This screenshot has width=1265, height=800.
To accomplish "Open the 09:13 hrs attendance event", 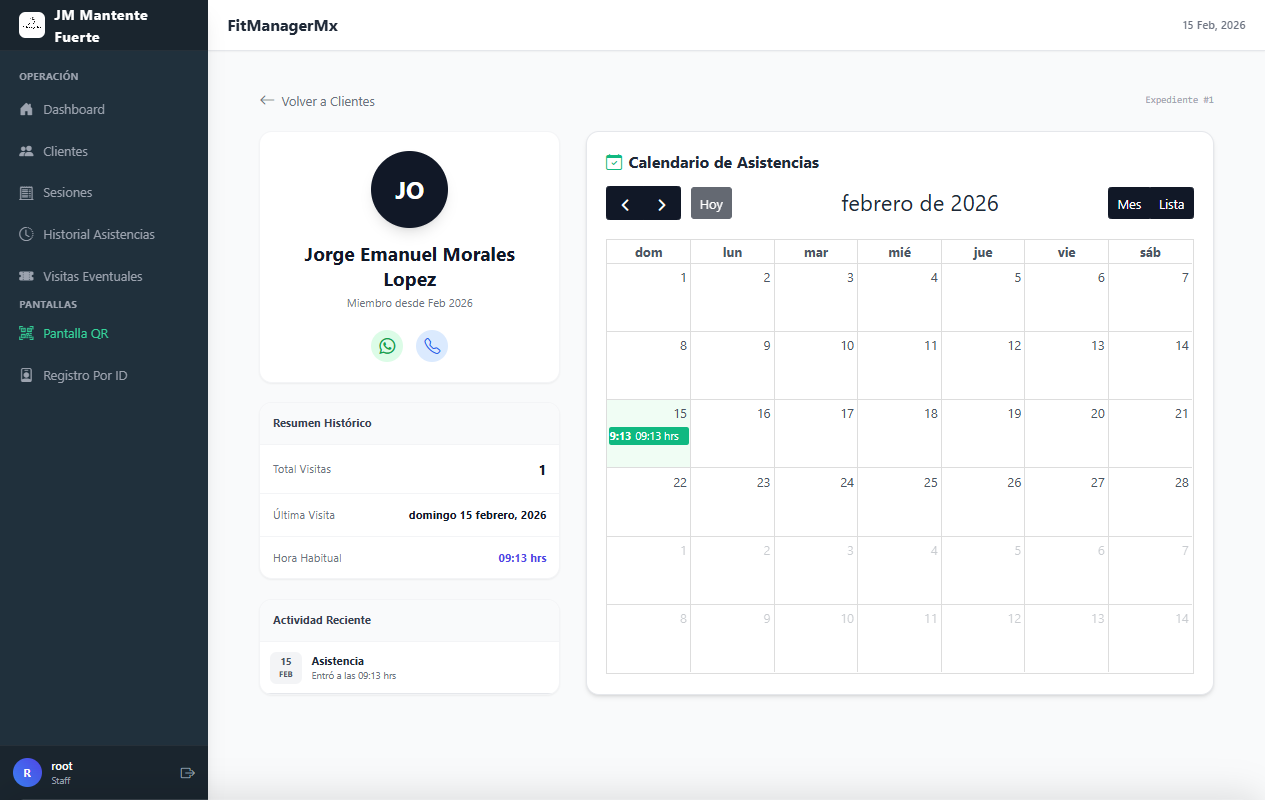I will (x=648, y=436).
